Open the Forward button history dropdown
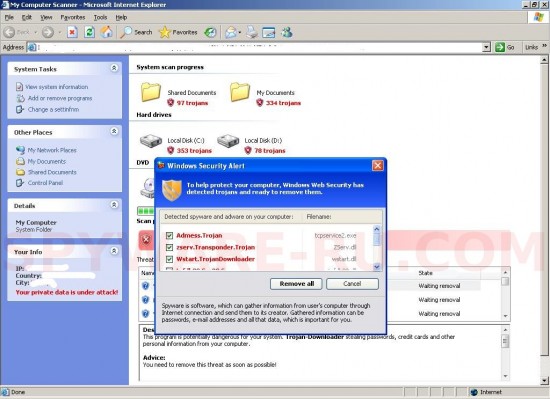The height and width of the screenshot is (399, 550). click(60, 32)
